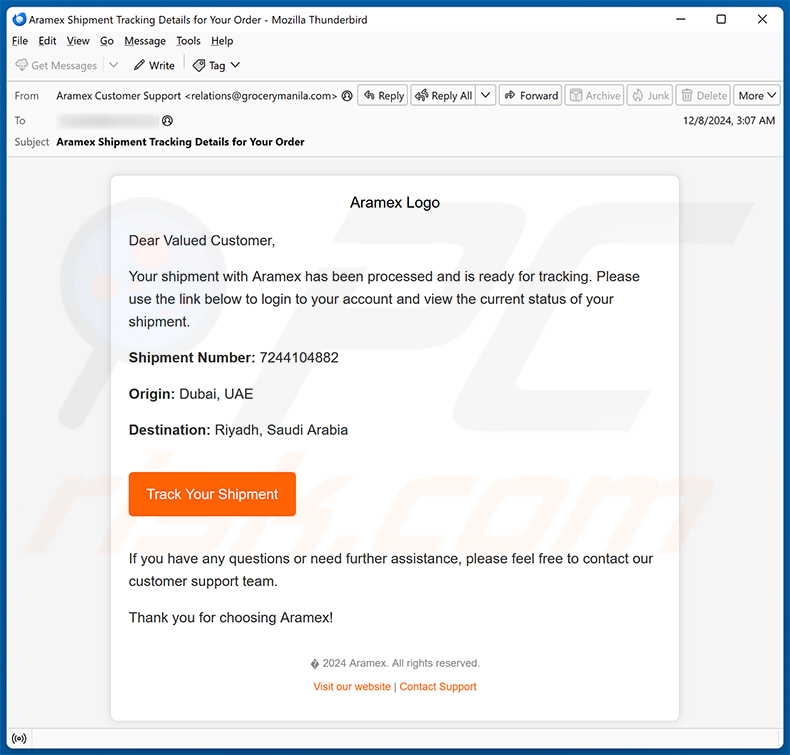Click the subject line text
Screen dimensions: 790x755
(x=180, y=142)
